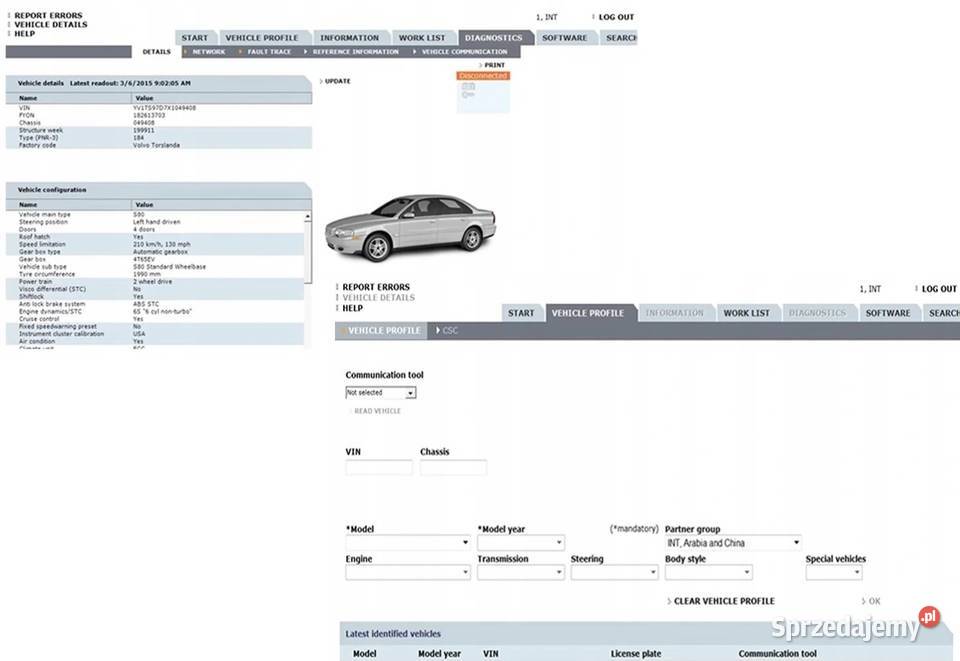Open HELP in upper window
The width and height of the screenshot is (960, 661).
click(24, 34)
